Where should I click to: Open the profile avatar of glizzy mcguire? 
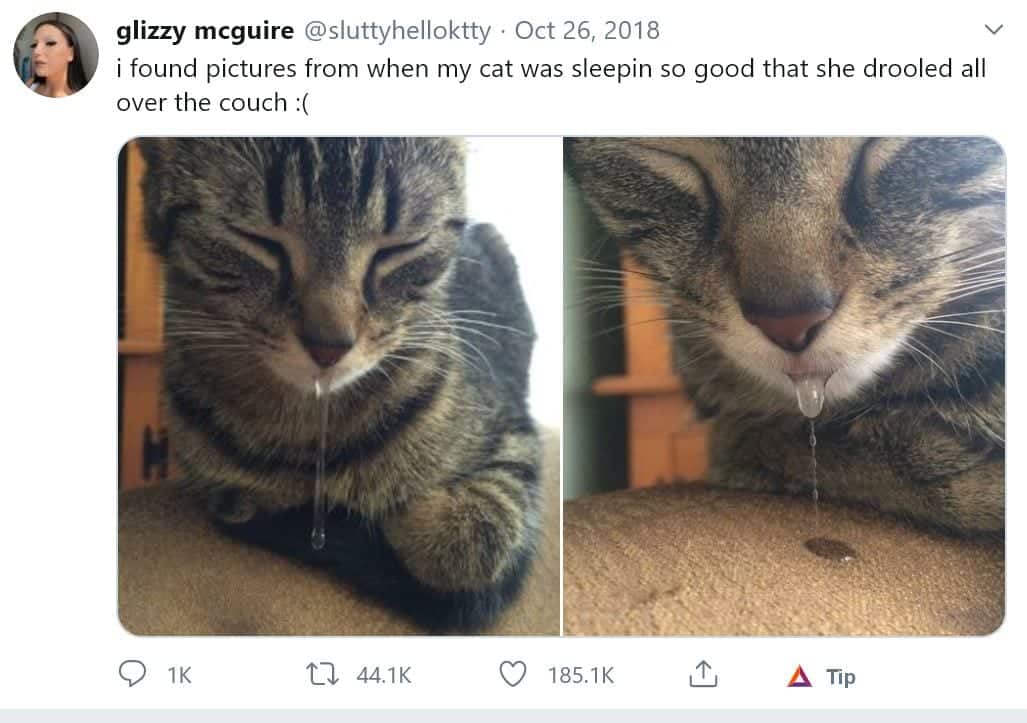pyautogui.click(x=56, y=55)
